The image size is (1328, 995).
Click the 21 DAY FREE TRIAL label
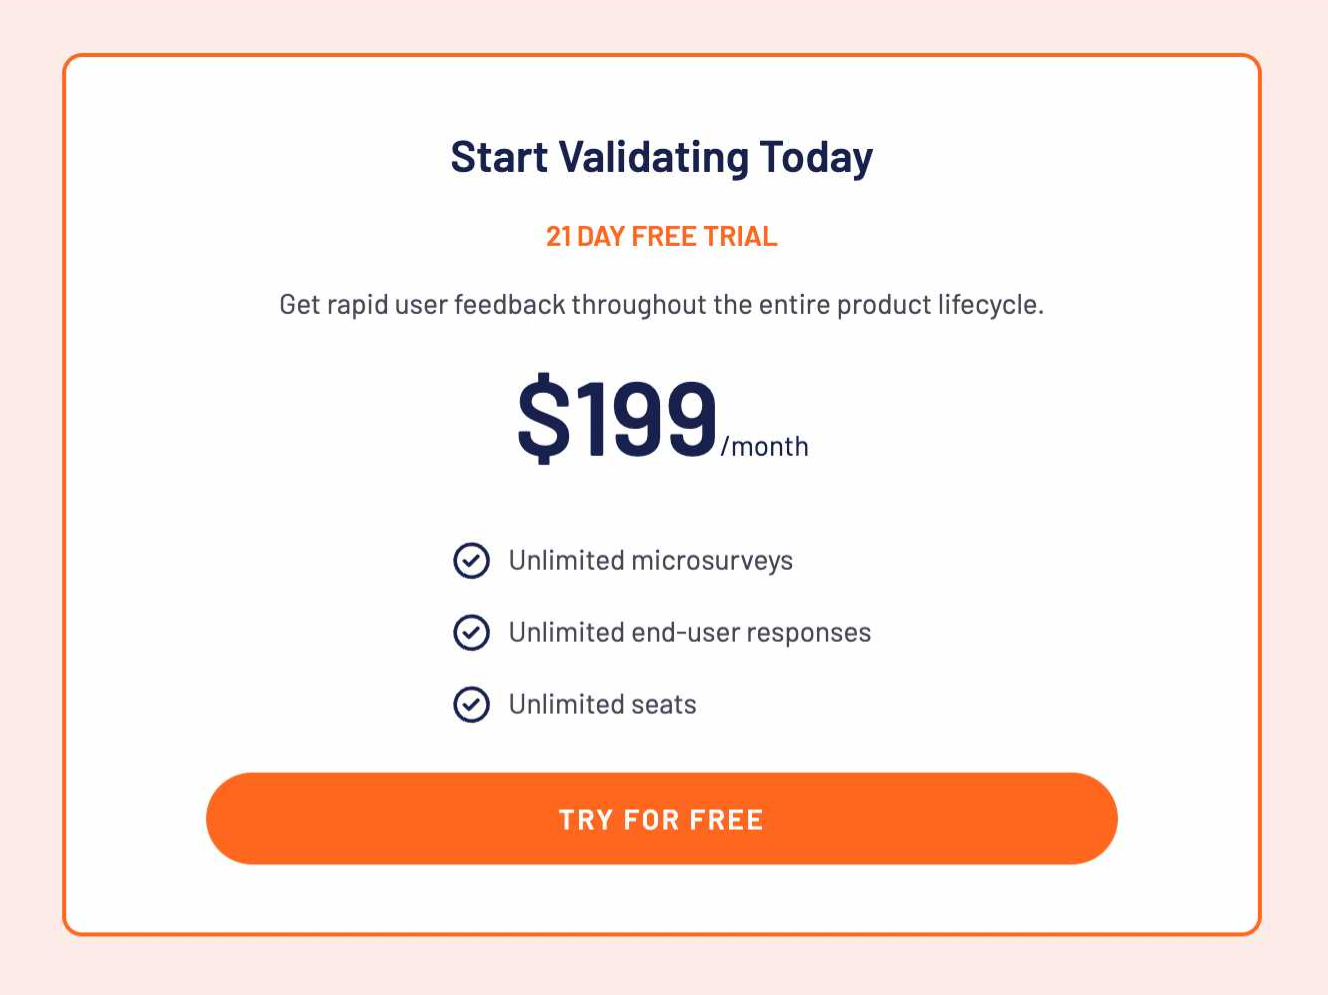(661, 236)
